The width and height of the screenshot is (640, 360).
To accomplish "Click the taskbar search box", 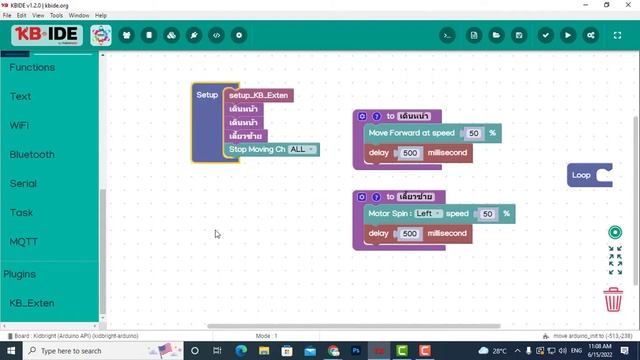I will 103,351.
